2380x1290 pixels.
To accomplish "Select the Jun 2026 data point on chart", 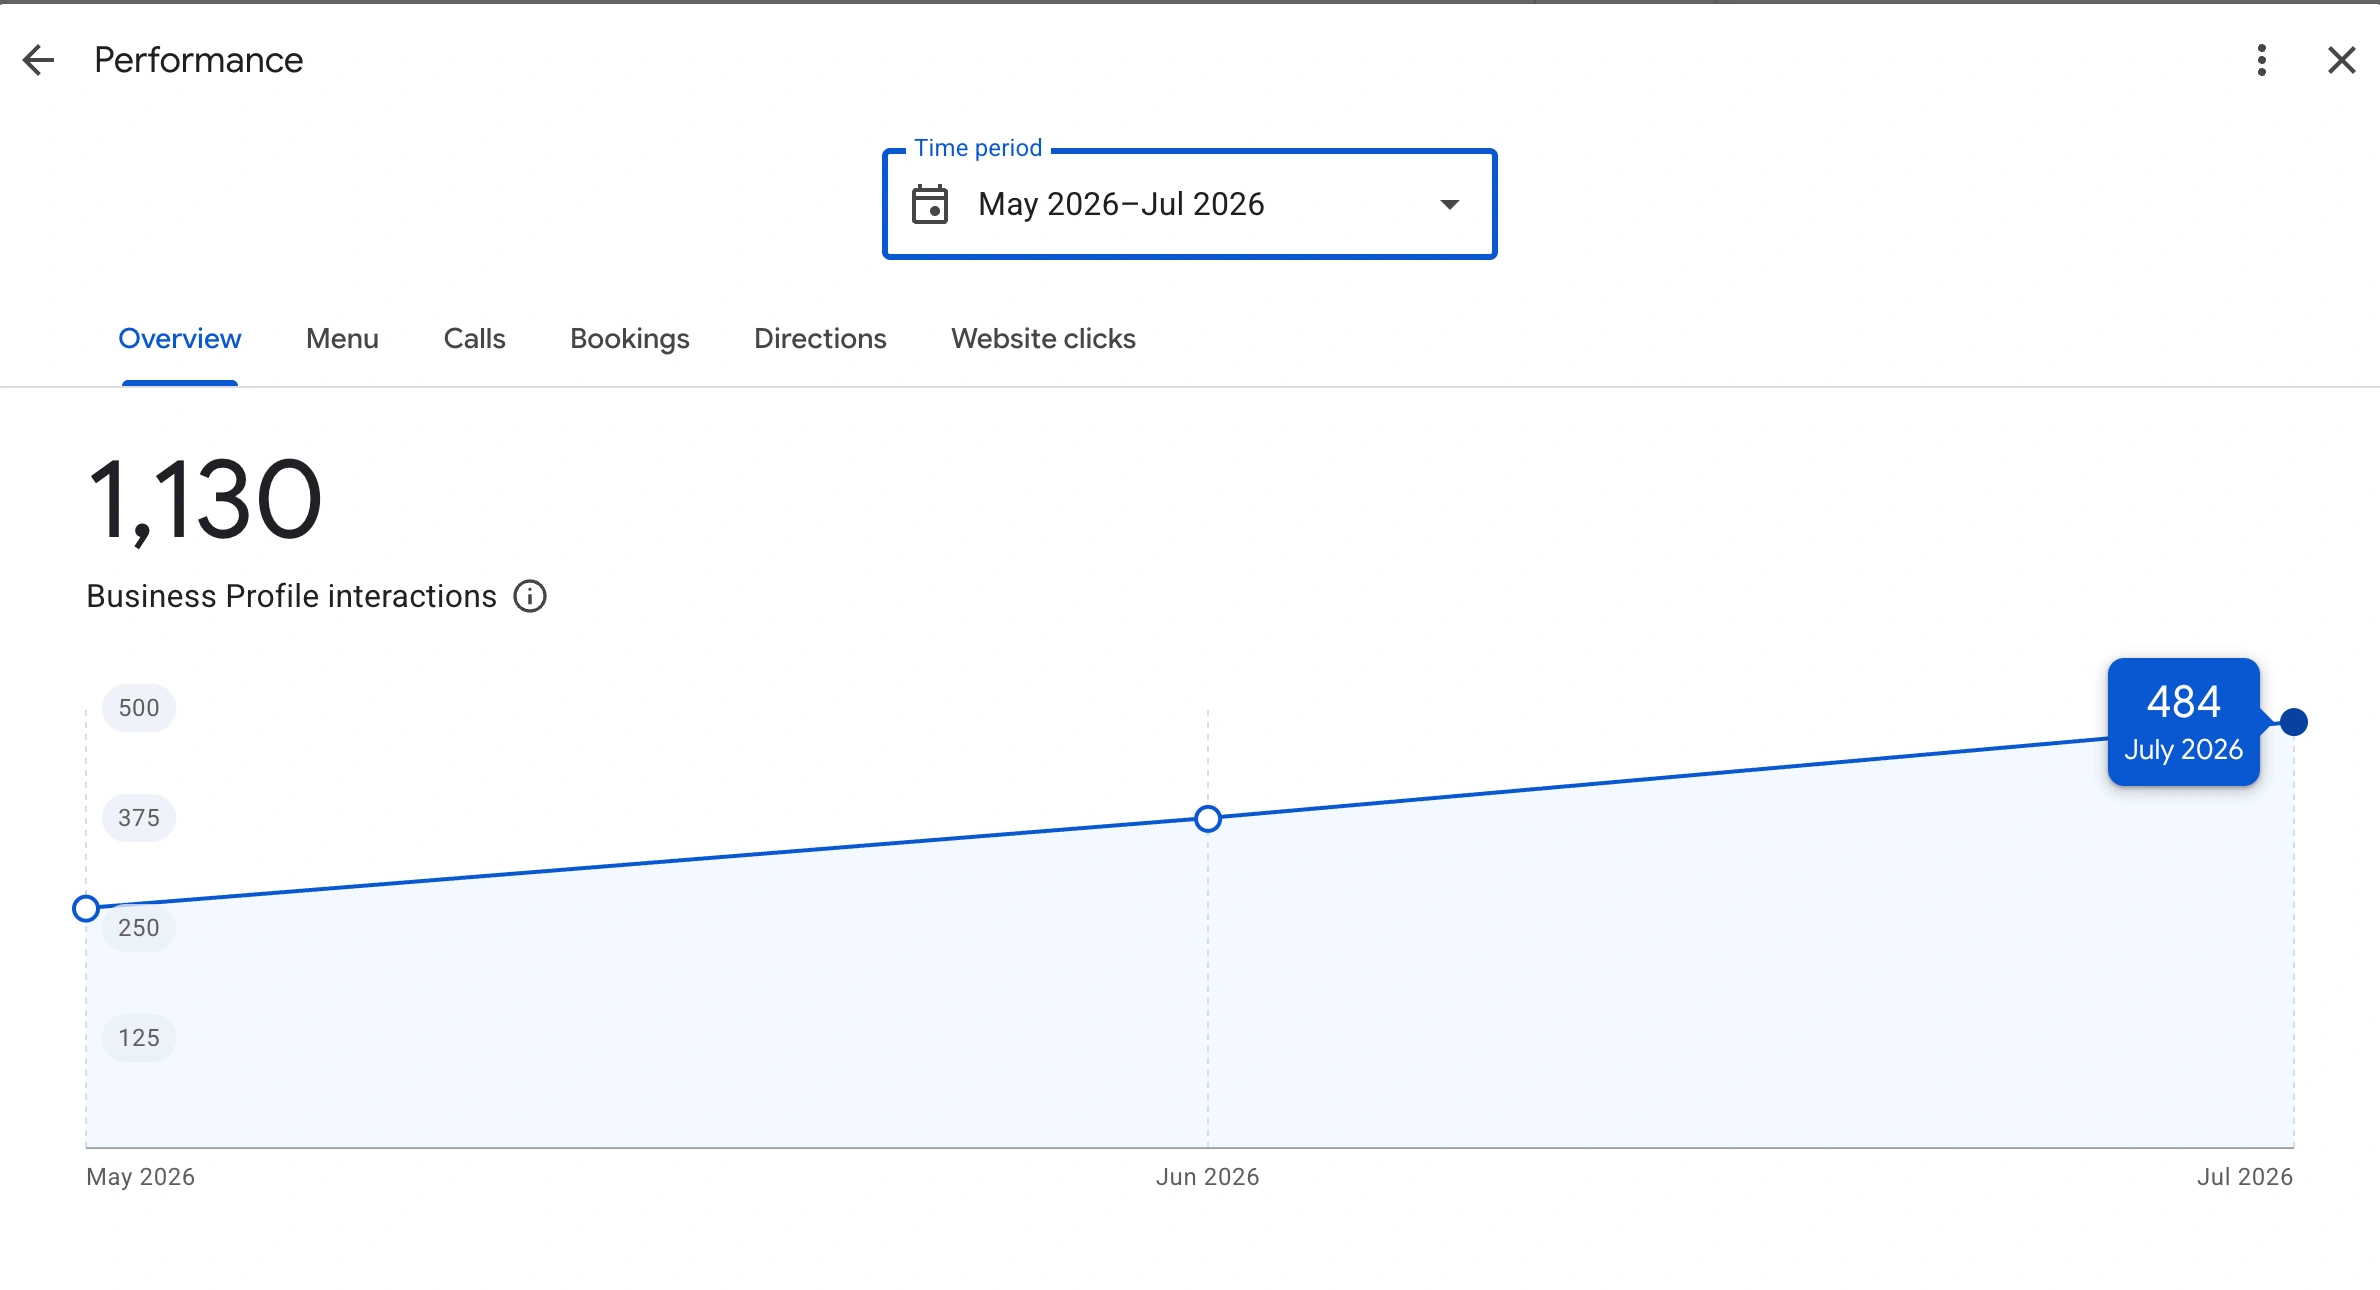I will (x=1208, y=819).
